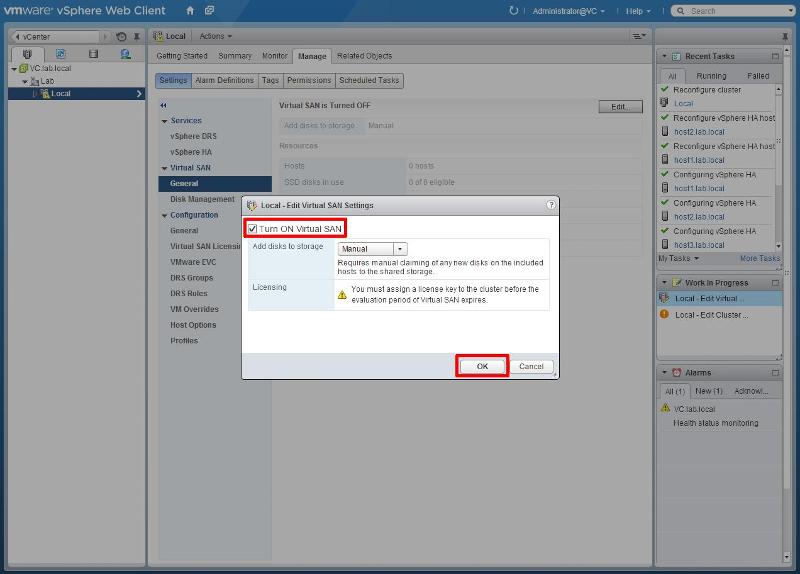800x574 pixels.
Task: Click the Edit button for Virtual SAN
Action: pyautogui.click(x=620, y=106)
